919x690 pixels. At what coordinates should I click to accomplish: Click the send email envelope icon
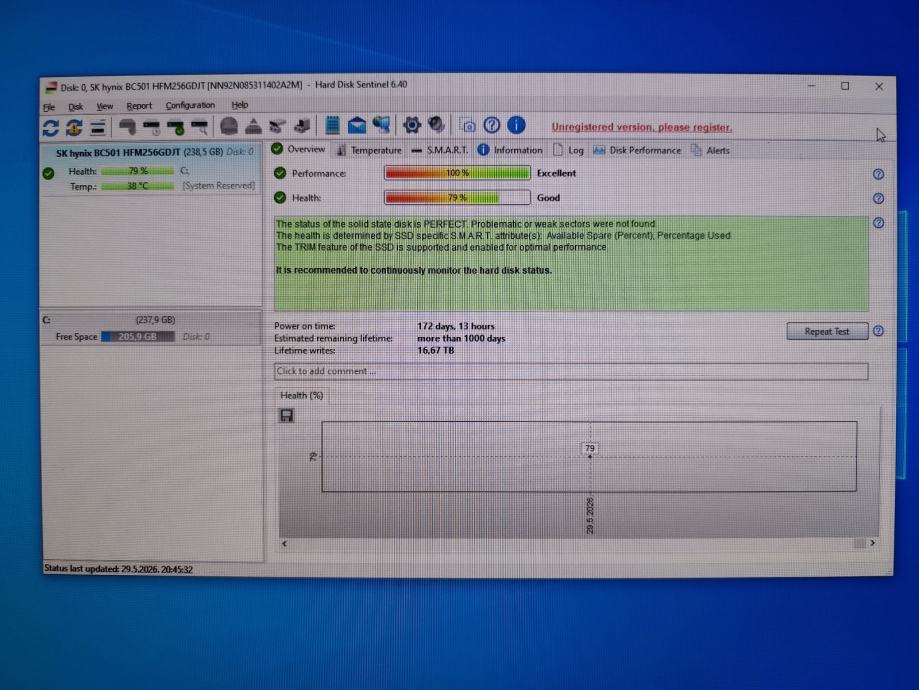(356, 125)
